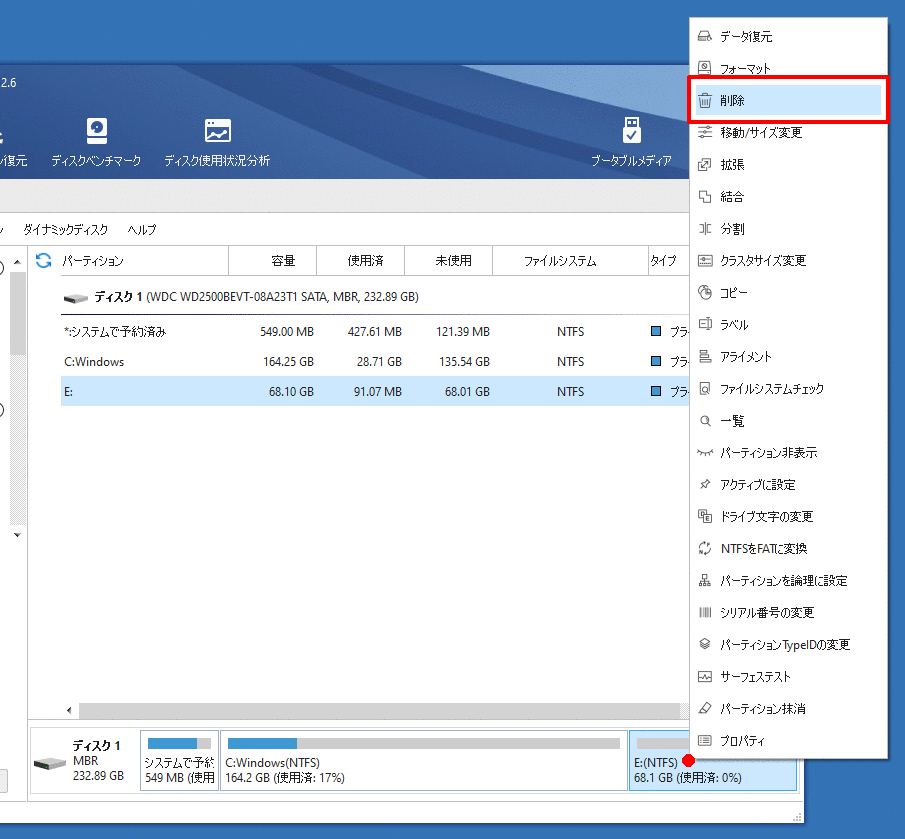Click the 移動/サイズ変更 menu icon
905x839 pixels.
pos(705,133)
